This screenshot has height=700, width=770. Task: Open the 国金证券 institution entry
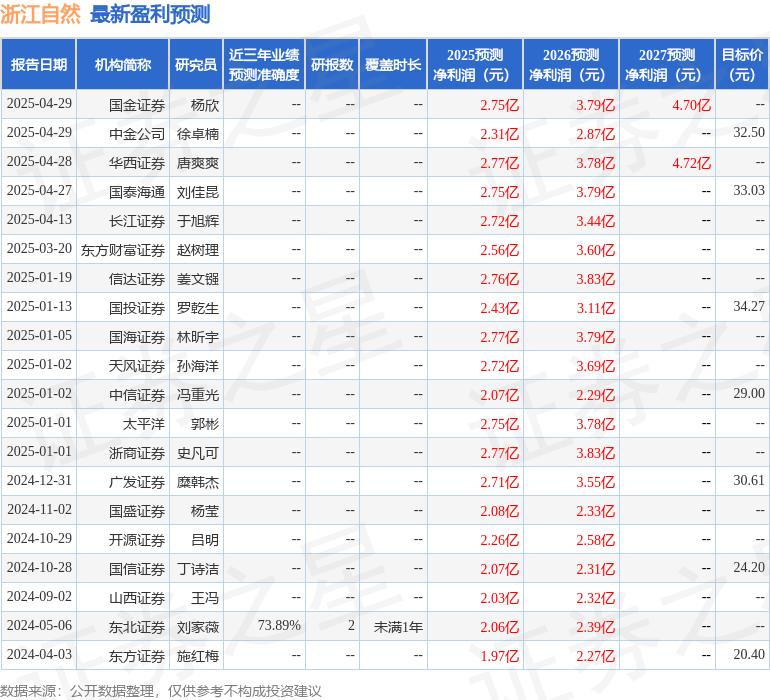pos(137,105)
